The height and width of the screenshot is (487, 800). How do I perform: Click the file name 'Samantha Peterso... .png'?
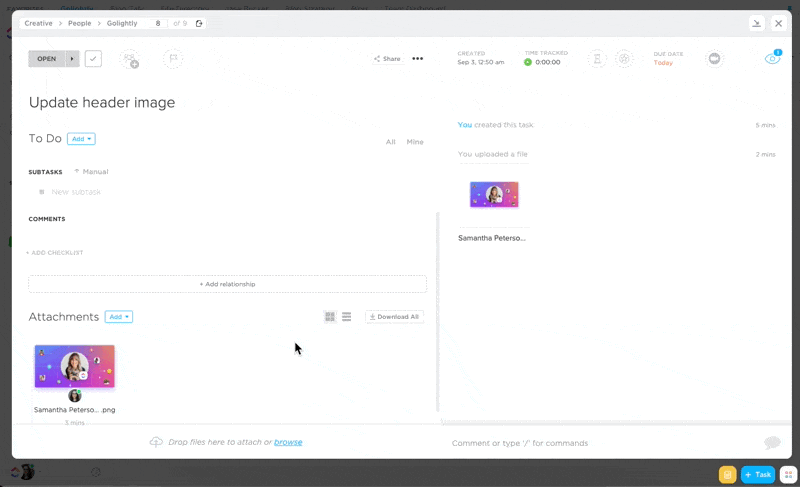(74, 409)
